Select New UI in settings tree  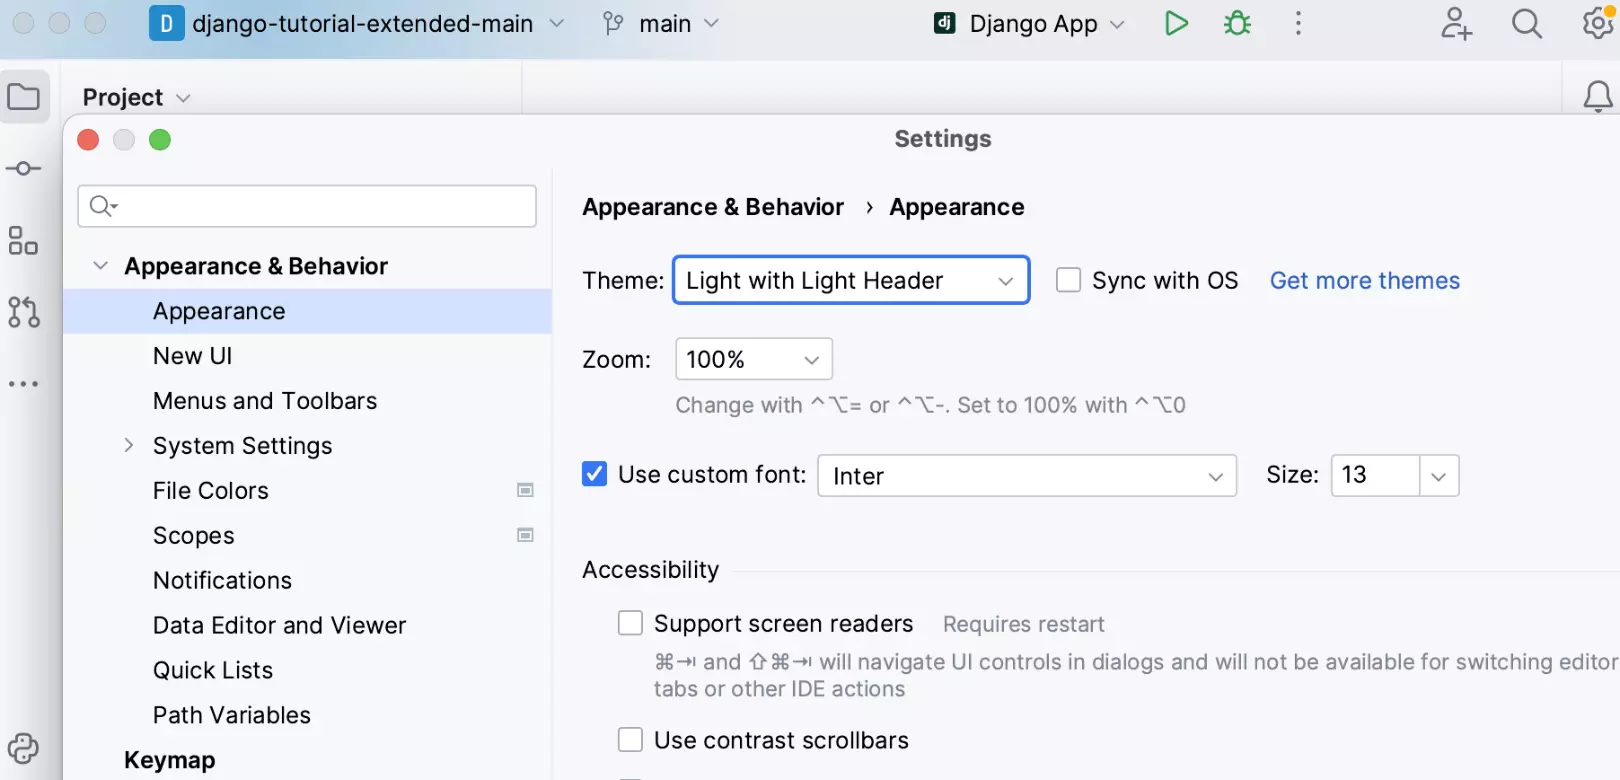tap(192, 356)
